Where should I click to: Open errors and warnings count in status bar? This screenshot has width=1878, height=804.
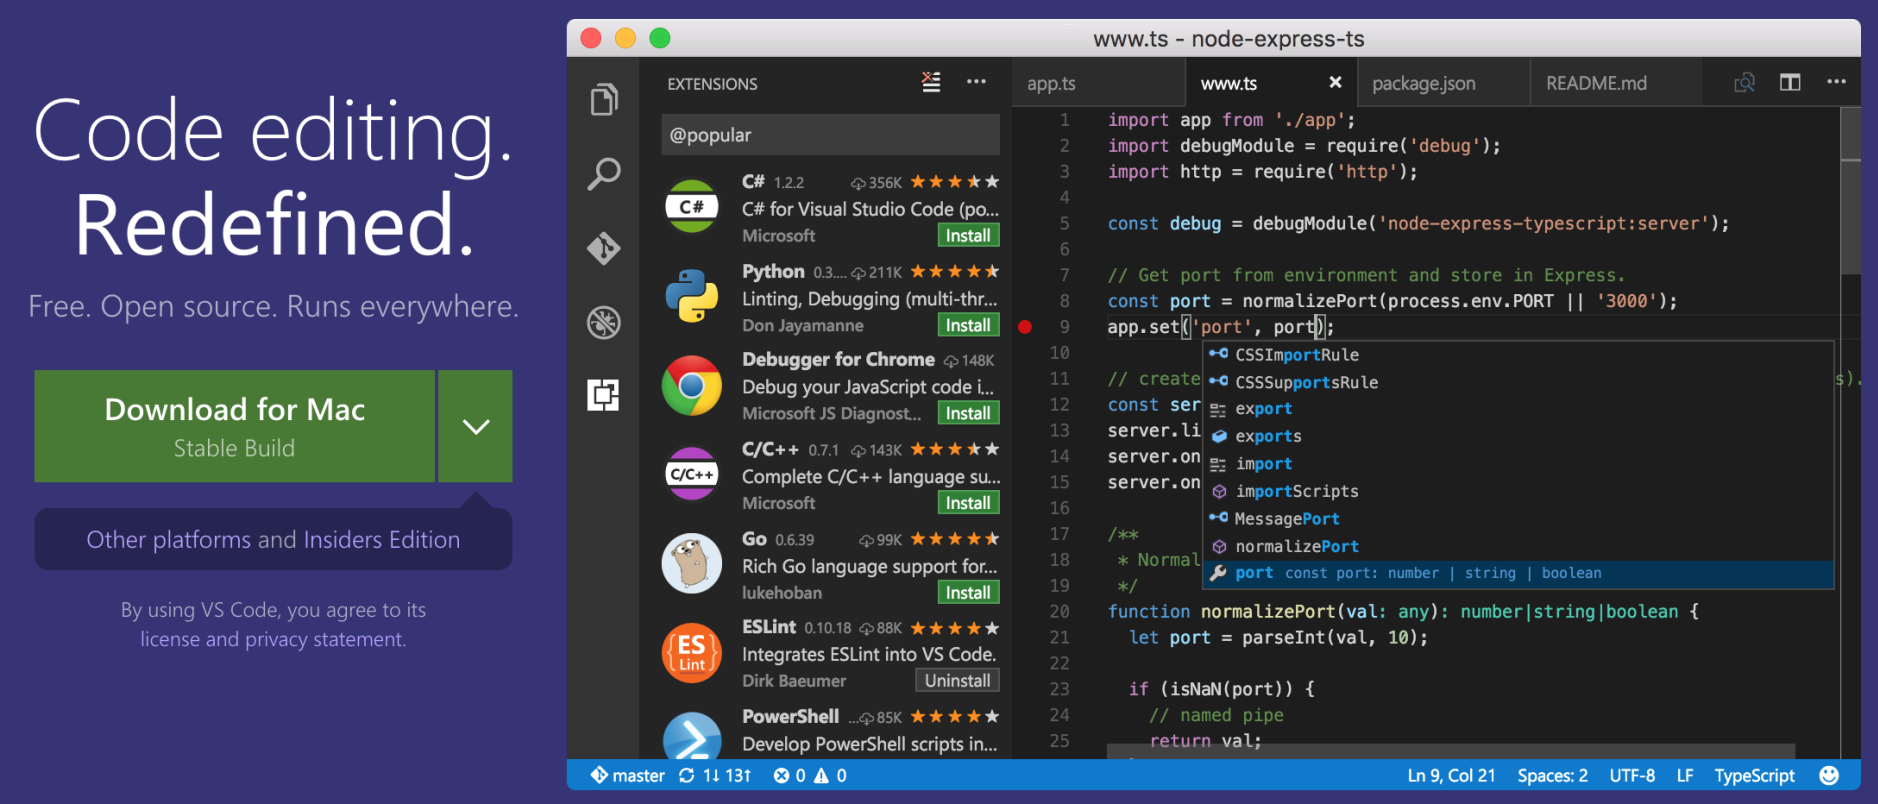click(x=810, y=775)
